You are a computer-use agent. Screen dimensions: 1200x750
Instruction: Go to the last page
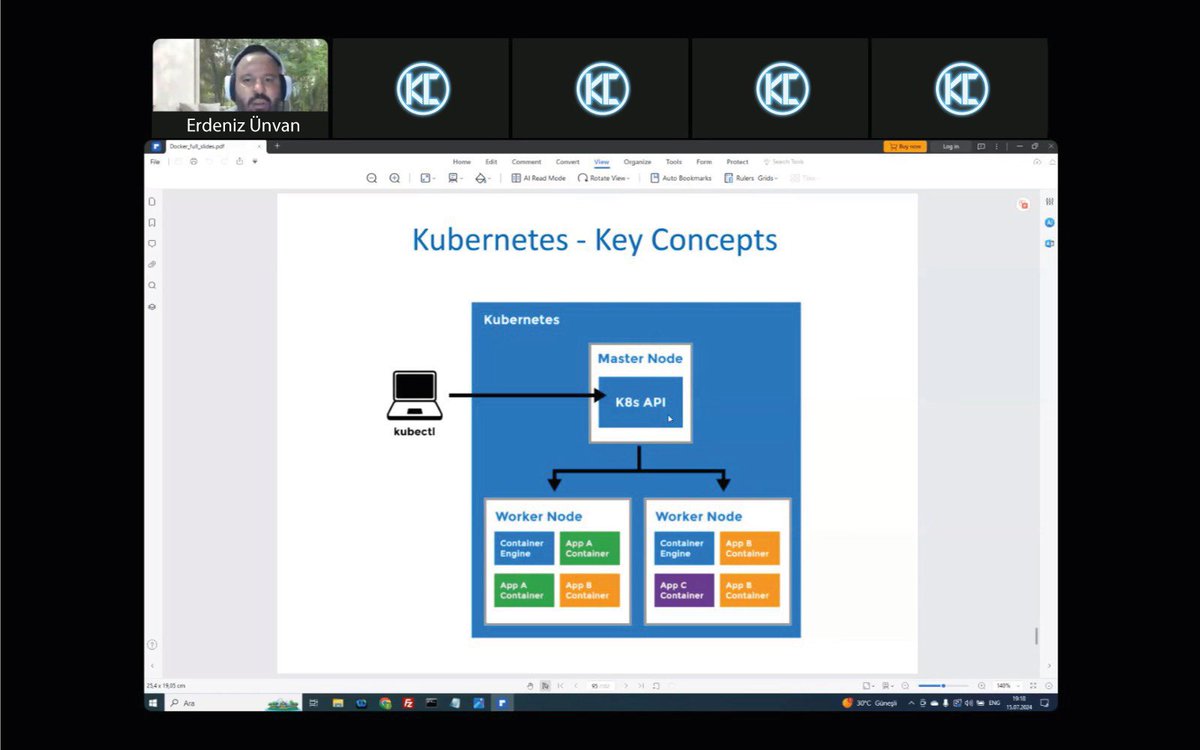pos(641,685)
